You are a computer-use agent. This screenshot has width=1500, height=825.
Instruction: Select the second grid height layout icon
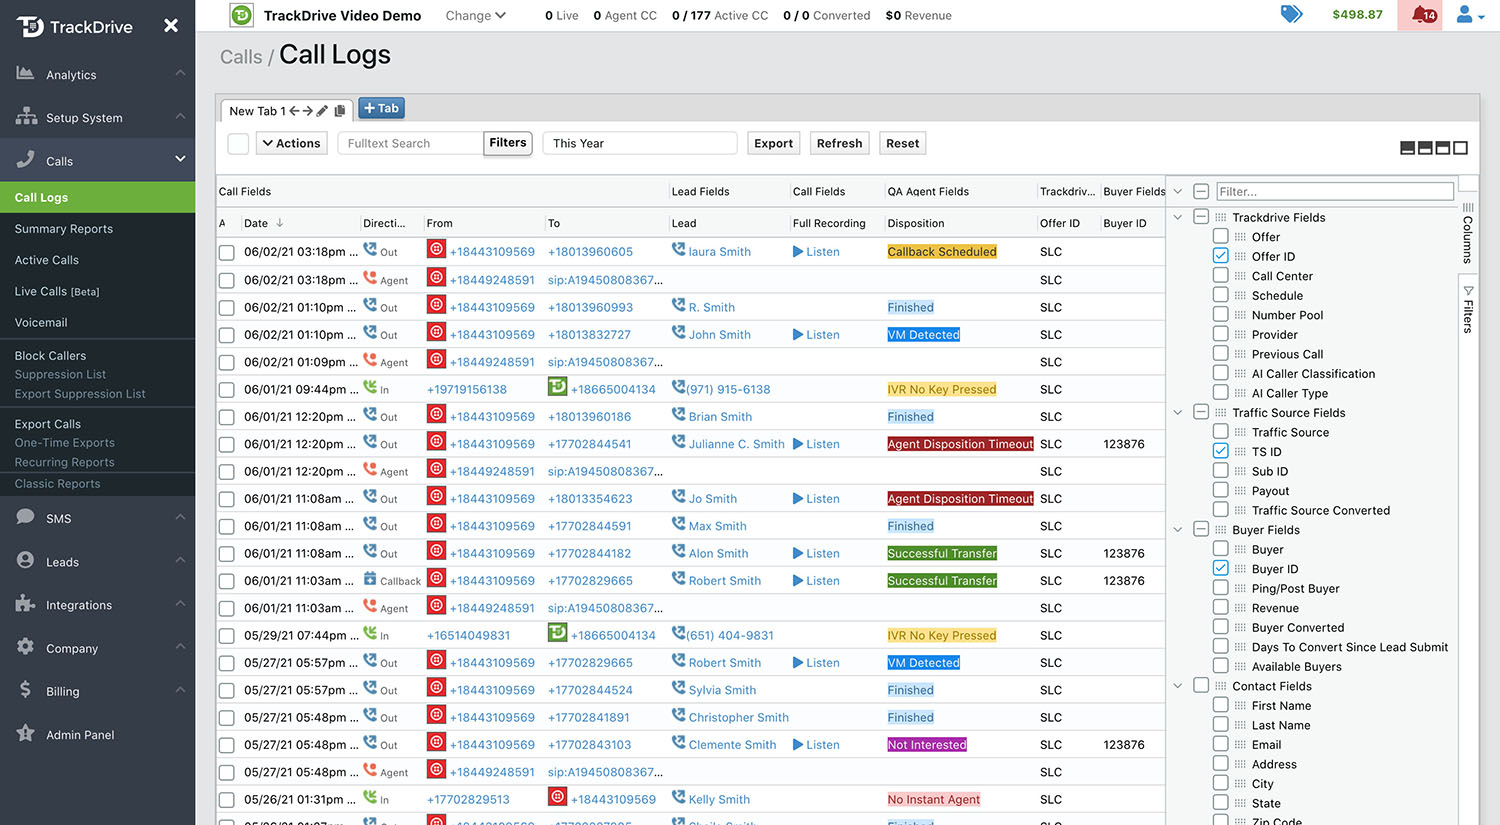(x=1425, y=148)
